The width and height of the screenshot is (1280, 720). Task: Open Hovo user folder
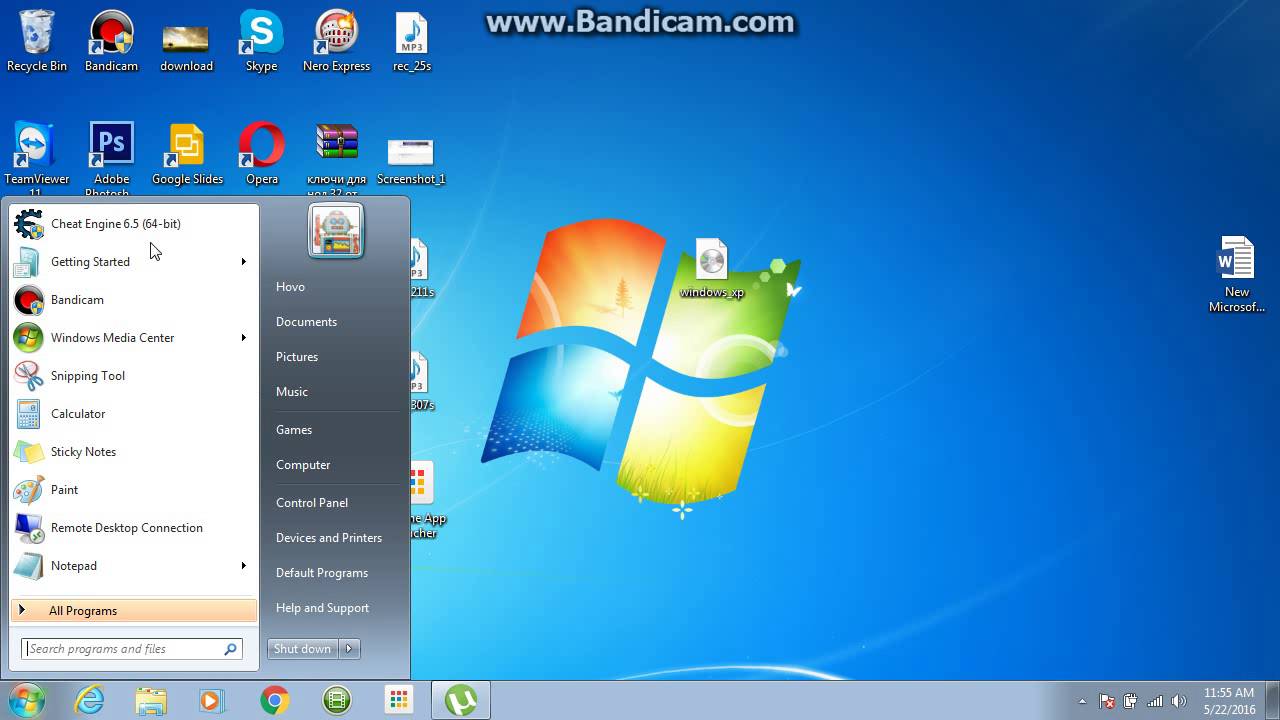290,287
